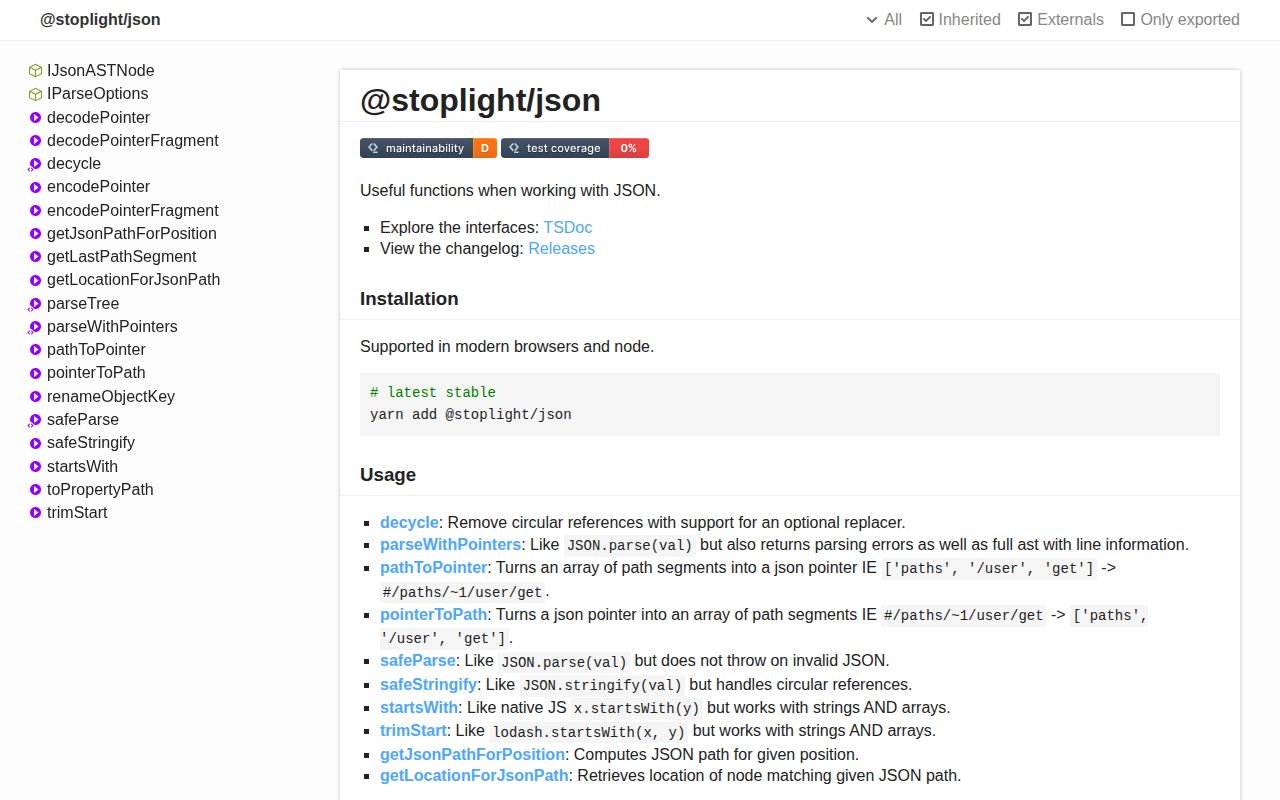Screen dimensions: 1280x800
Task: Open pointerToPath link in Usage list
Action: (433, 614)
